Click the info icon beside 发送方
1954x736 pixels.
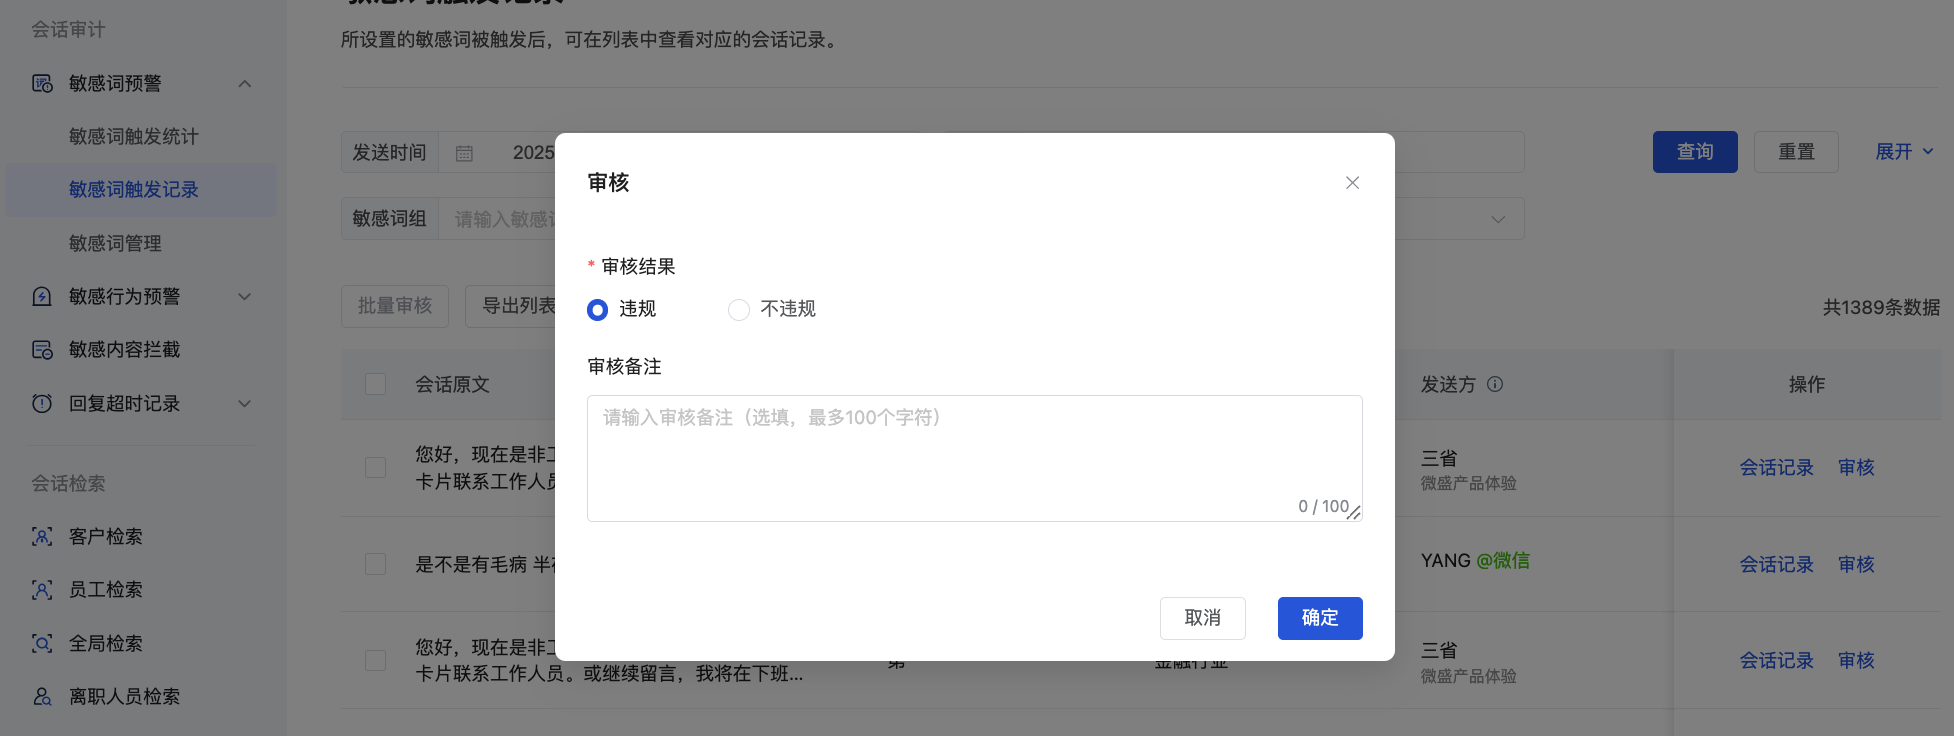pyautogui.click(x=1495, y=384)
